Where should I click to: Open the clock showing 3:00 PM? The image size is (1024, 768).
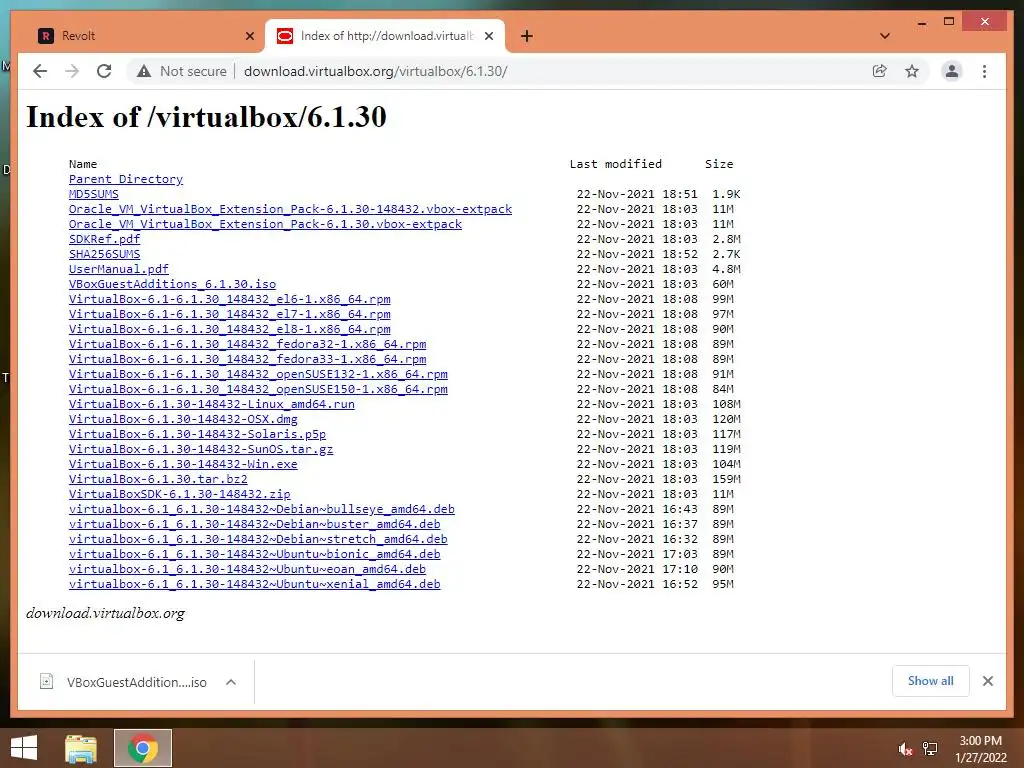pyautogui.click(x=981, y=749)
